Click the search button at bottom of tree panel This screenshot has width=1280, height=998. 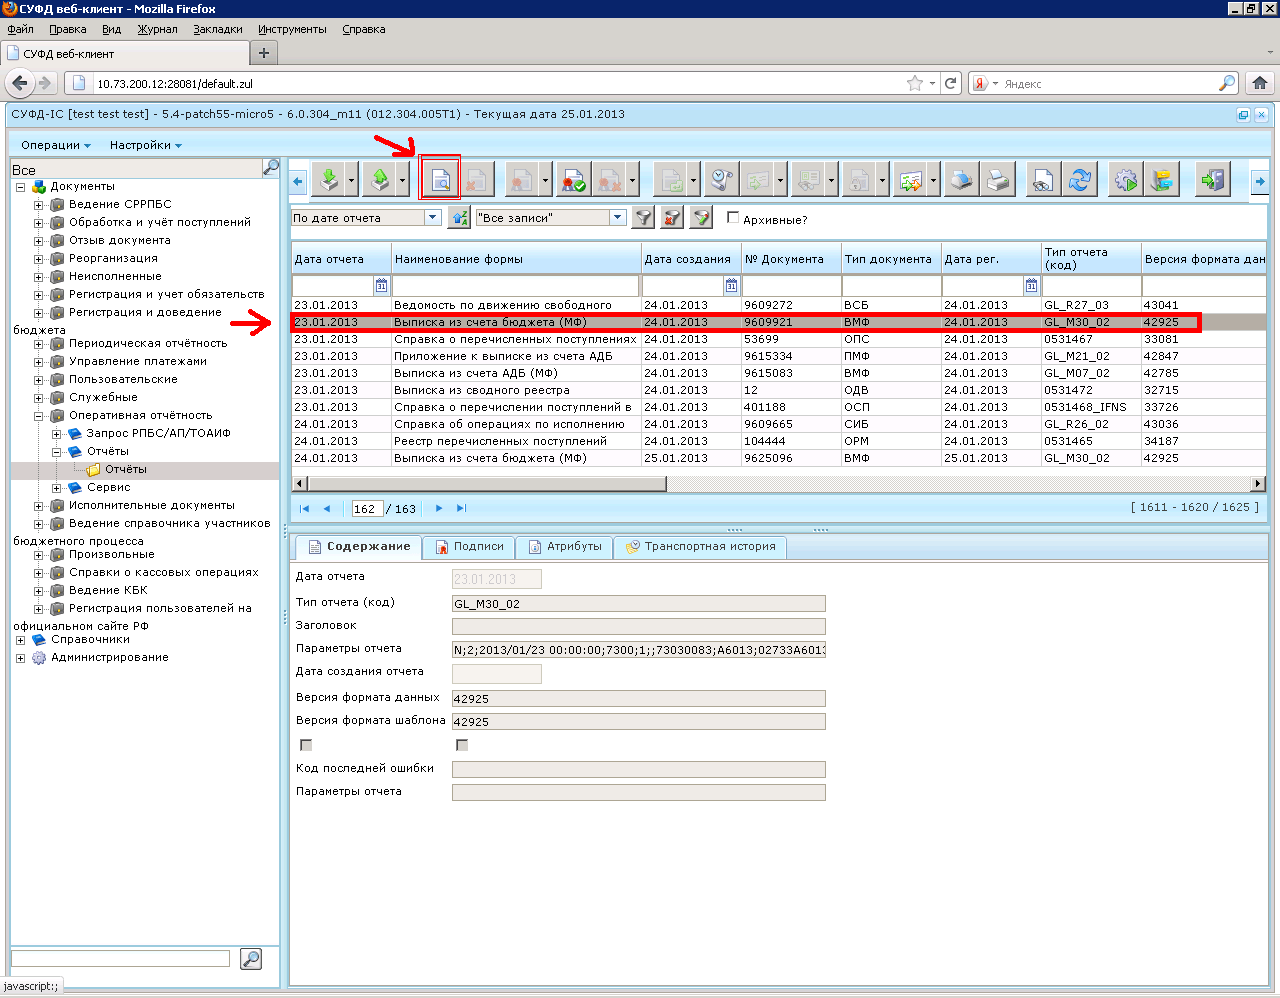[x=251, y=959]
